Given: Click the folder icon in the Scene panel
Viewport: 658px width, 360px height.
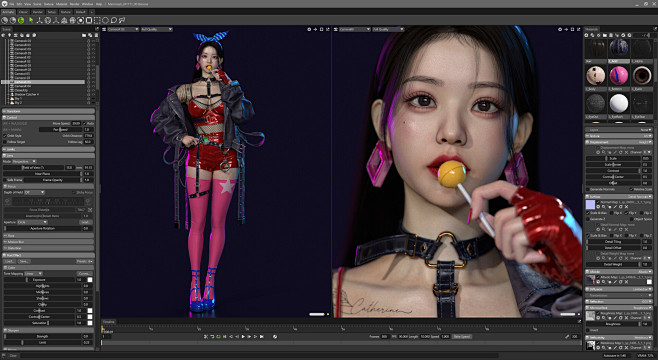Looking at the screenshot, I should (84, 35).
